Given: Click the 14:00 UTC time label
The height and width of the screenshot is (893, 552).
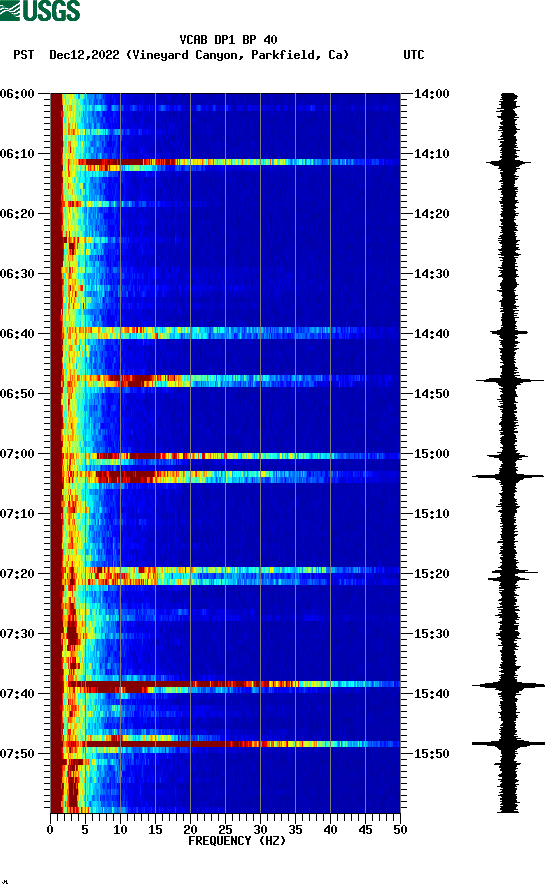Looking at the screenshot, I should click(x=431, y=93).
